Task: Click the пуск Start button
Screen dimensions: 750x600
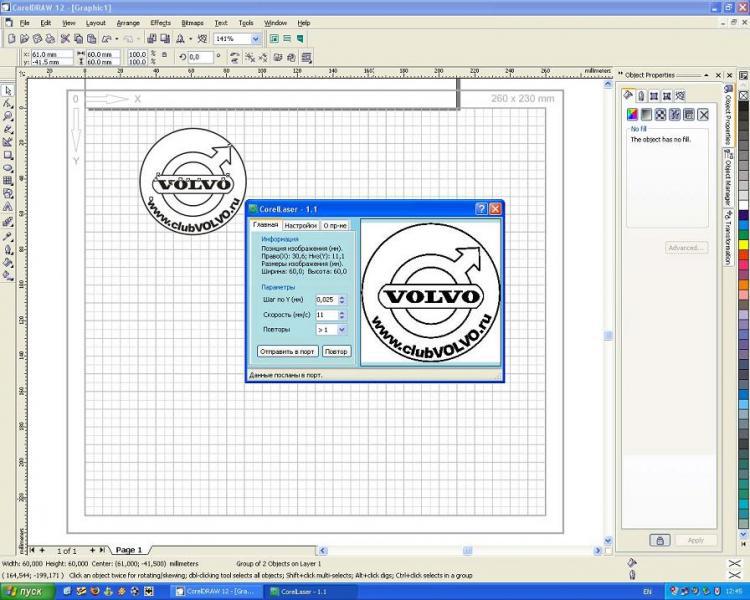Action: tap(28, 591)
